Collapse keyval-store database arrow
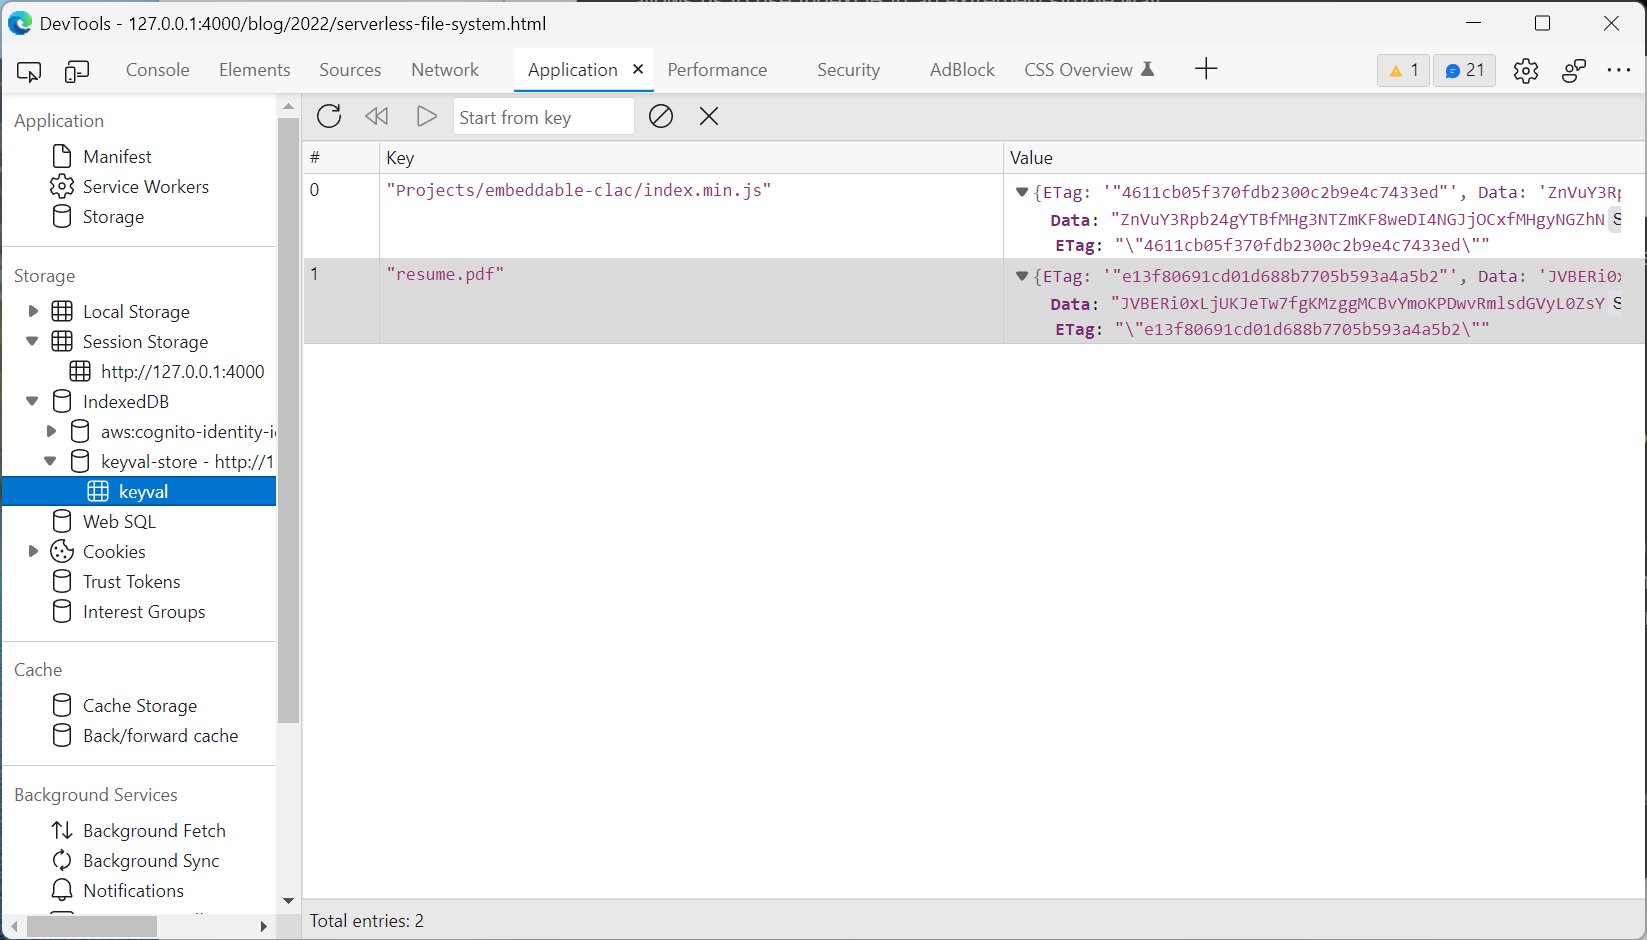 [51, 461]
